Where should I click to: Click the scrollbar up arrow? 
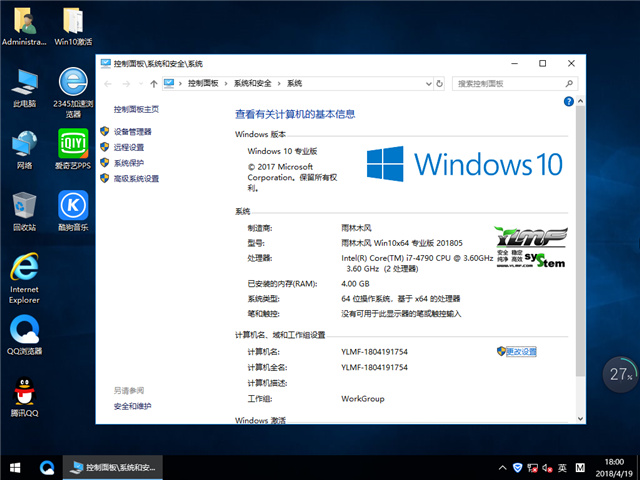pyautogui.click(x=580, y=101)
